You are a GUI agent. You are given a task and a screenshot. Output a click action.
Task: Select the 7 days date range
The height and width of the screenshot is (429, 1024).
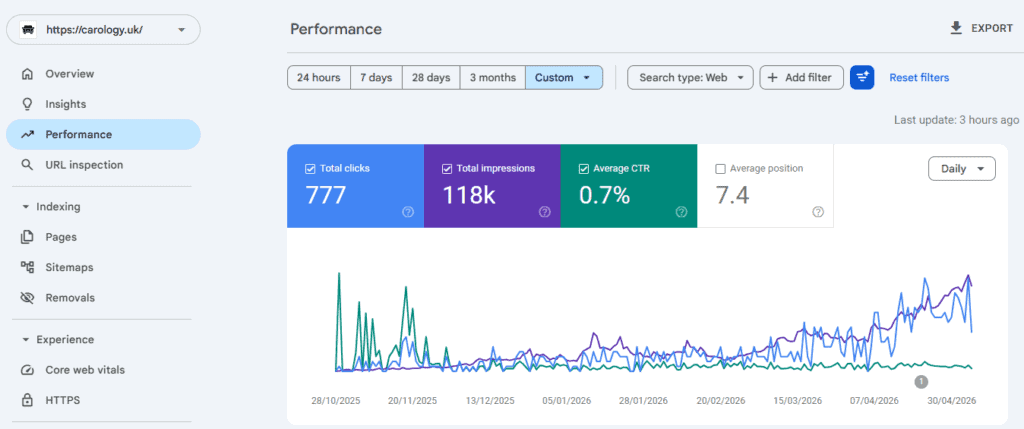(x=376, y=78)
